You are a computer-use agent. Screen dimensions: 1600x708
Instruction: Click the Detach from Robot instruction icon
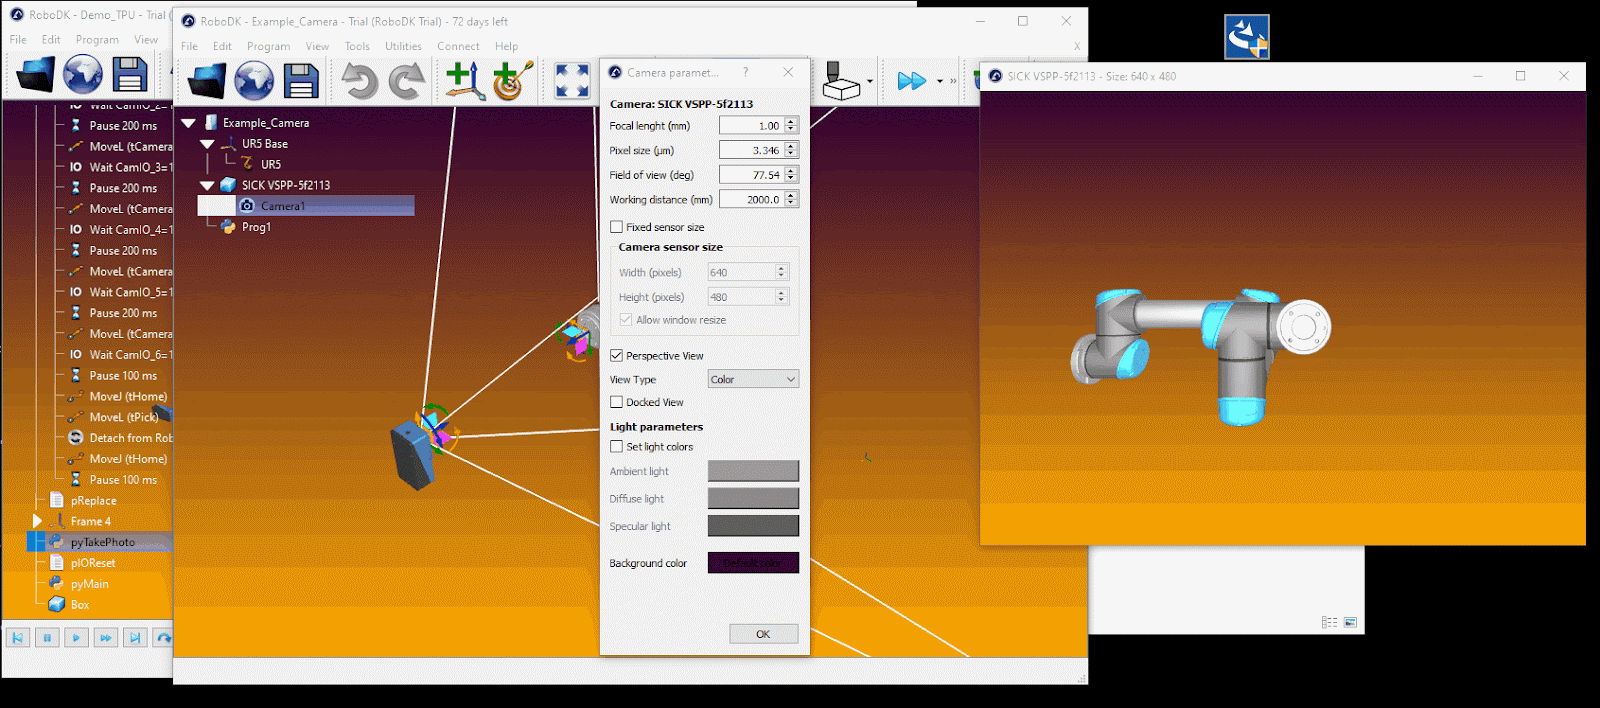pyautogui.click(x=75, y=438)
